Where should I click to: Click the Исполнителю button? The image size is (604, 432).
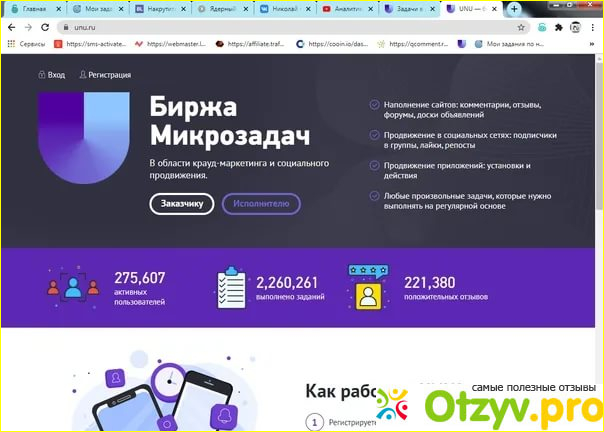[261, 203]
